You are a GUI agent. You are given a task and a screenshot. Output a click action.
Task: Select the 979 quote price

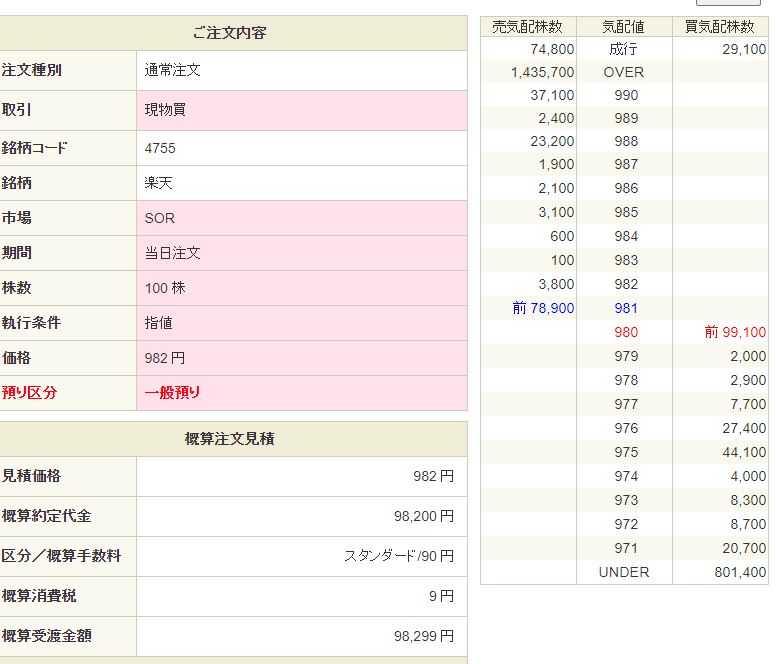click(626, 356)
